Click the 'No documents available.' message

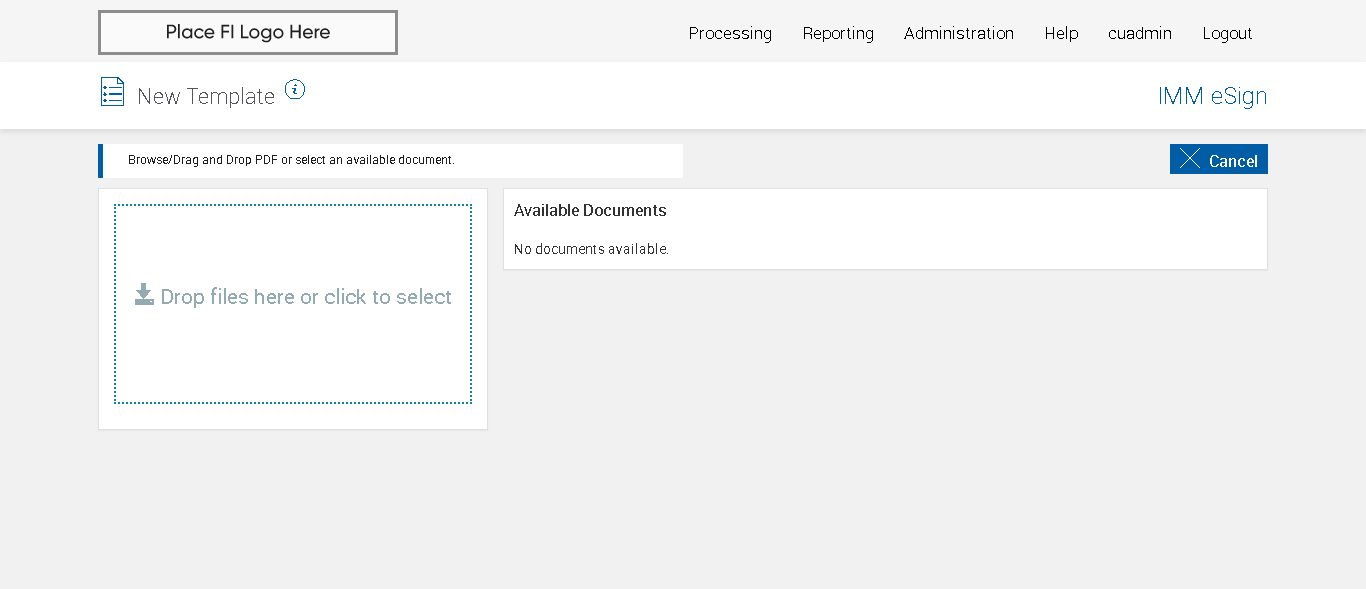coord(591,249)
